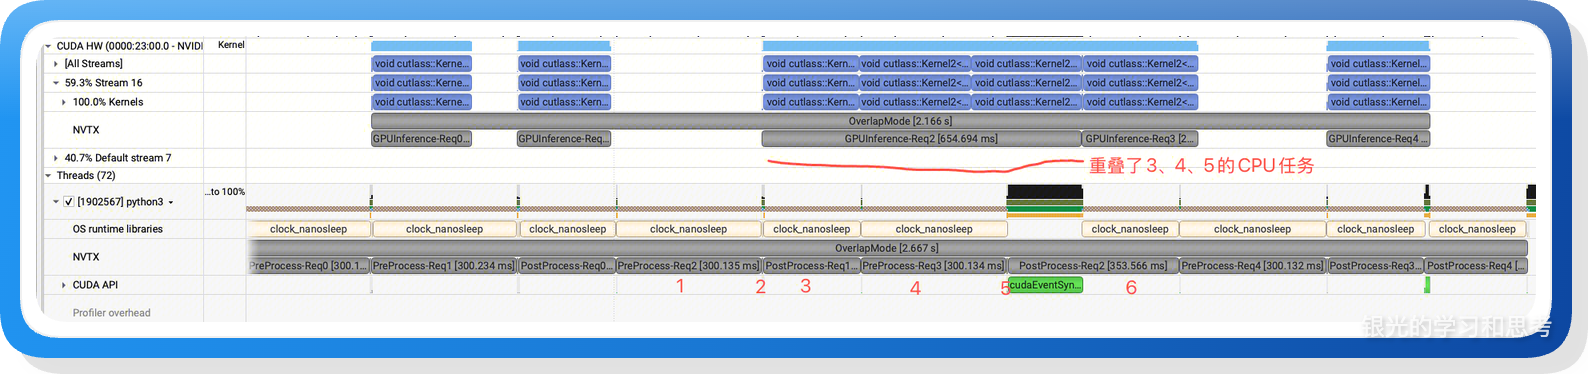Click the '...to 100%' utilization label
This screenshot has width=1588, height=374.
pos(225,192)
